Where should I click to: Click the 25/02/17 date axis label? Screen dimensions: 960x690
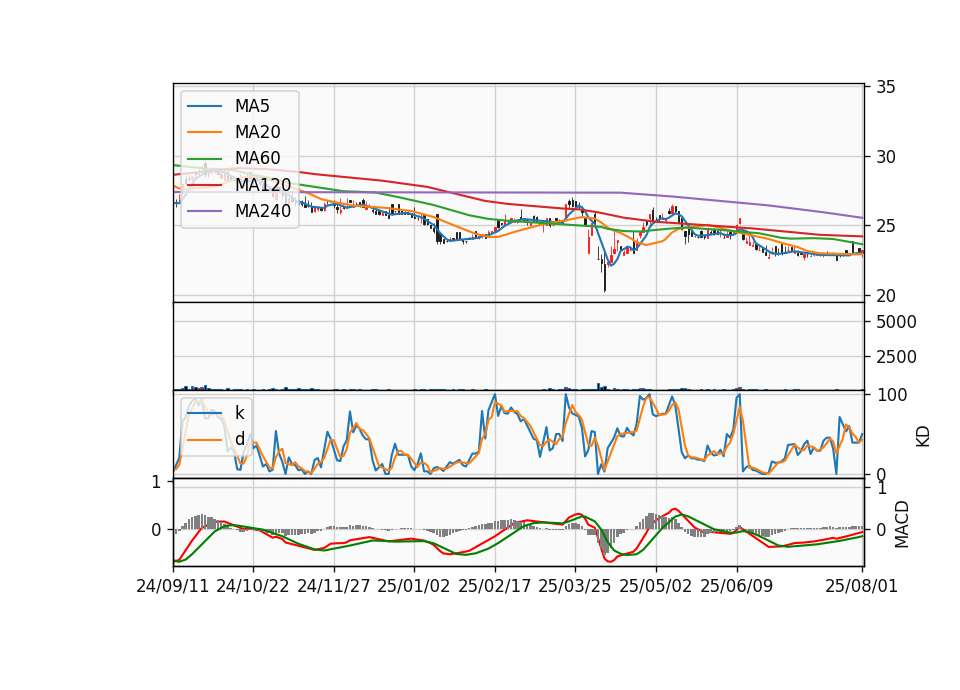(495, 586)
